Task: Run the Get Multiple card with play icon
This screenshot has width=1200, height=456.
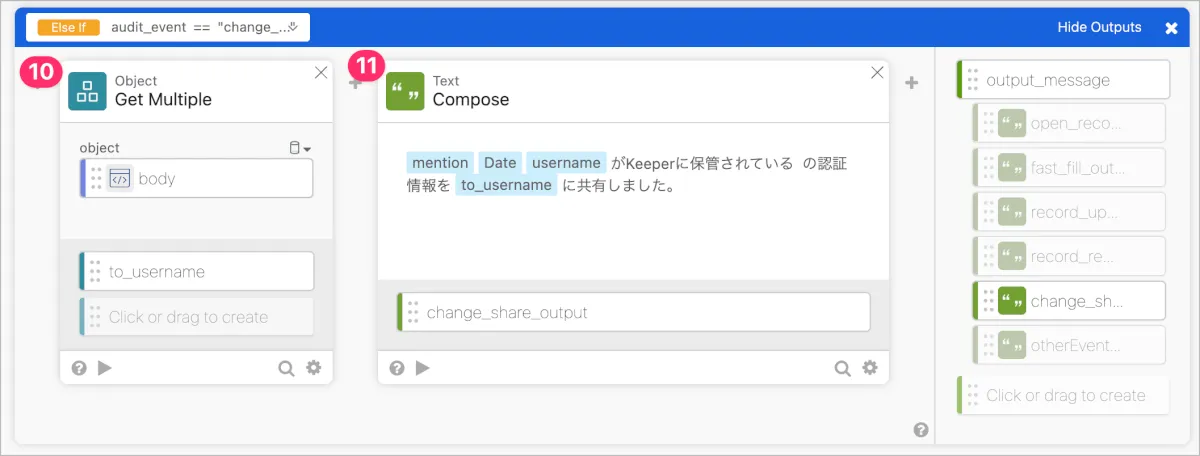Action: tap(105, 368)
